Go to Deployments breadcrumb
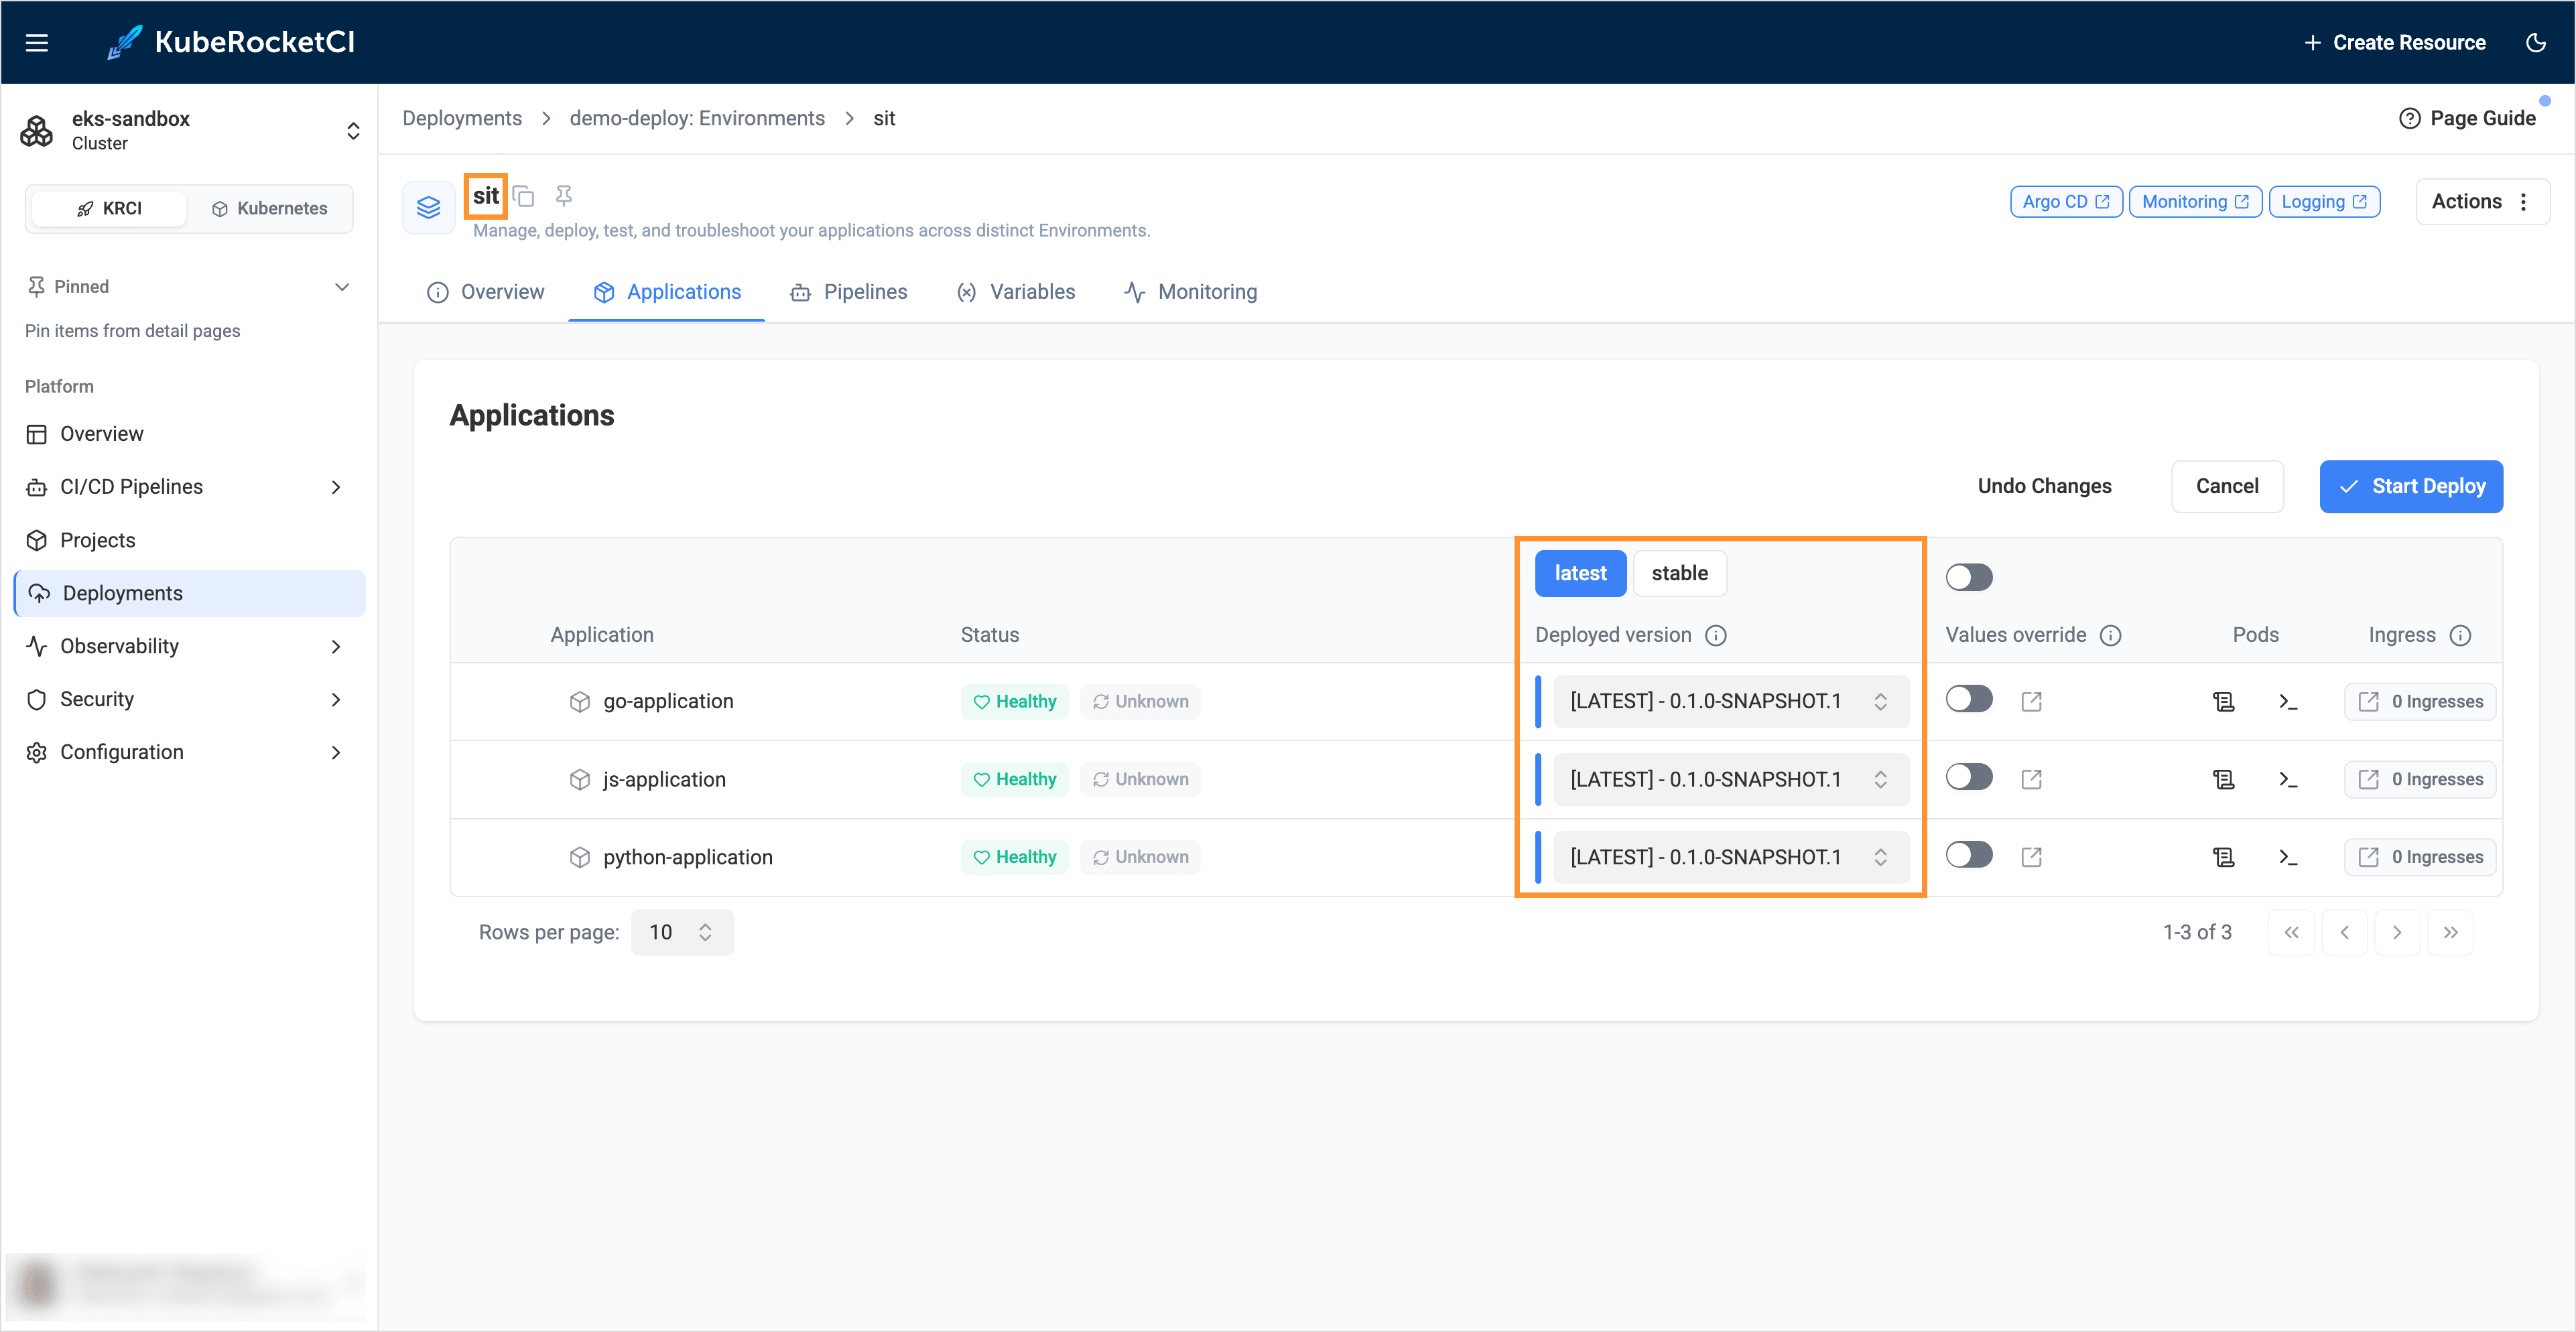The image size is (2576, 1332). [462, 118]
